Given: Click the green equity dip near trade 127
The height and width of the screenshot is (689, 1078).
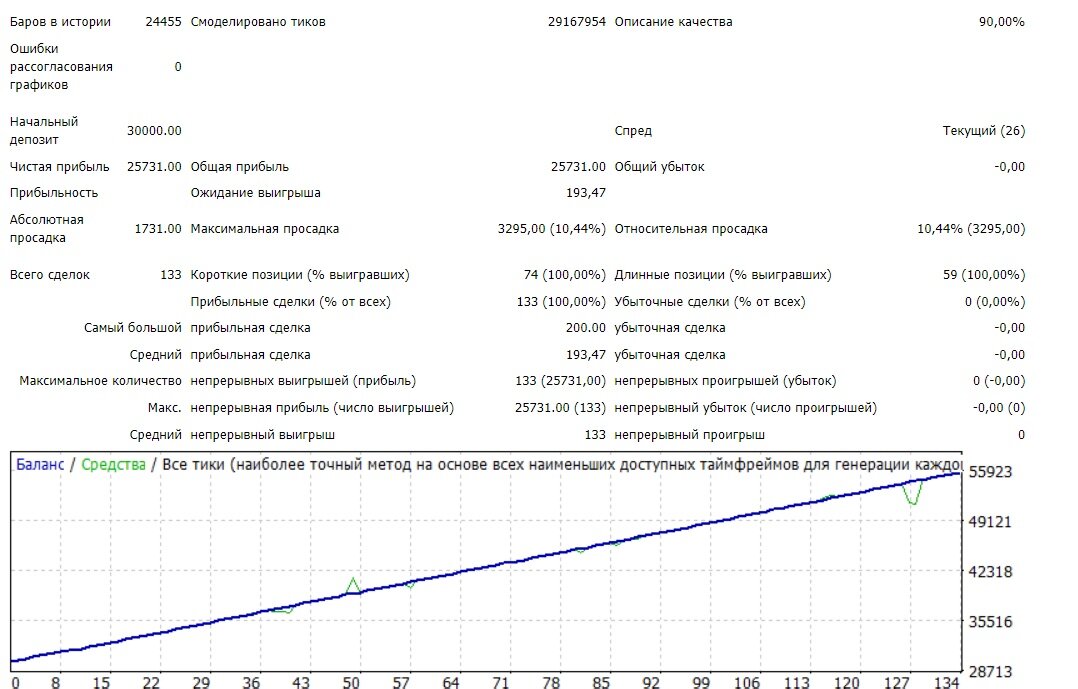Looking at the screenshot, I should coord(913,494).
